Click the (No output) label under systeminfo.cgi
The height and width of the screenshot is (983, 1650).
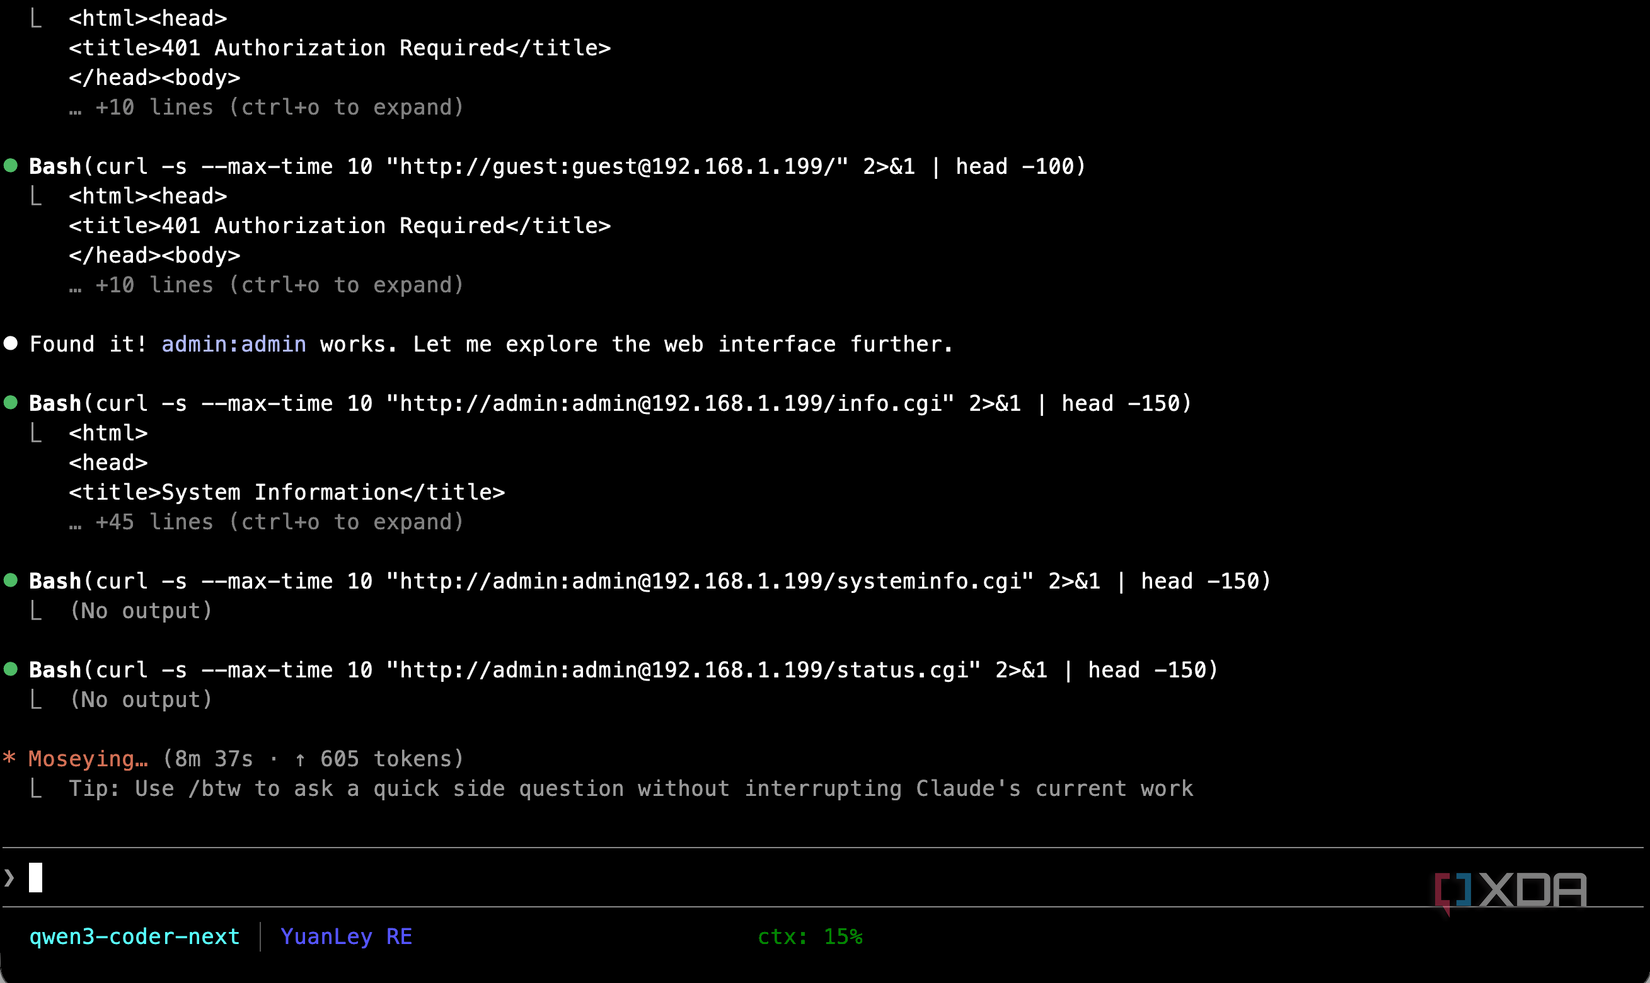click(140, 610)
